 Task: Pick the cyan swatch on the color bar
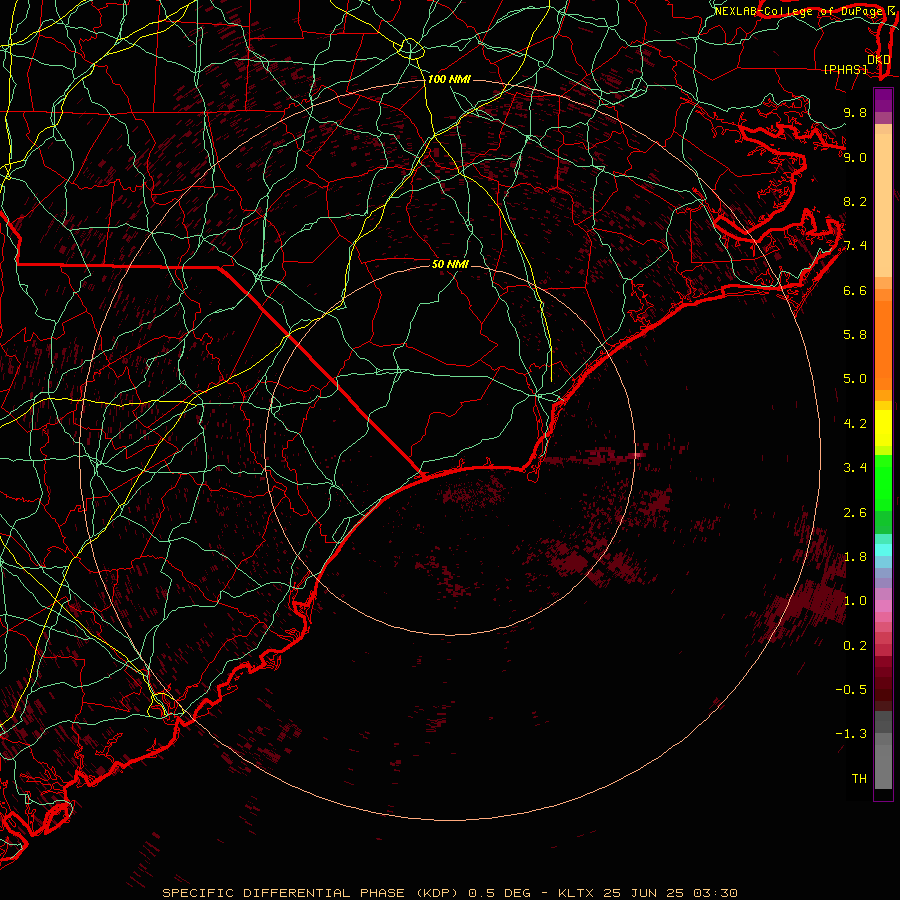(x=883, y=550)
